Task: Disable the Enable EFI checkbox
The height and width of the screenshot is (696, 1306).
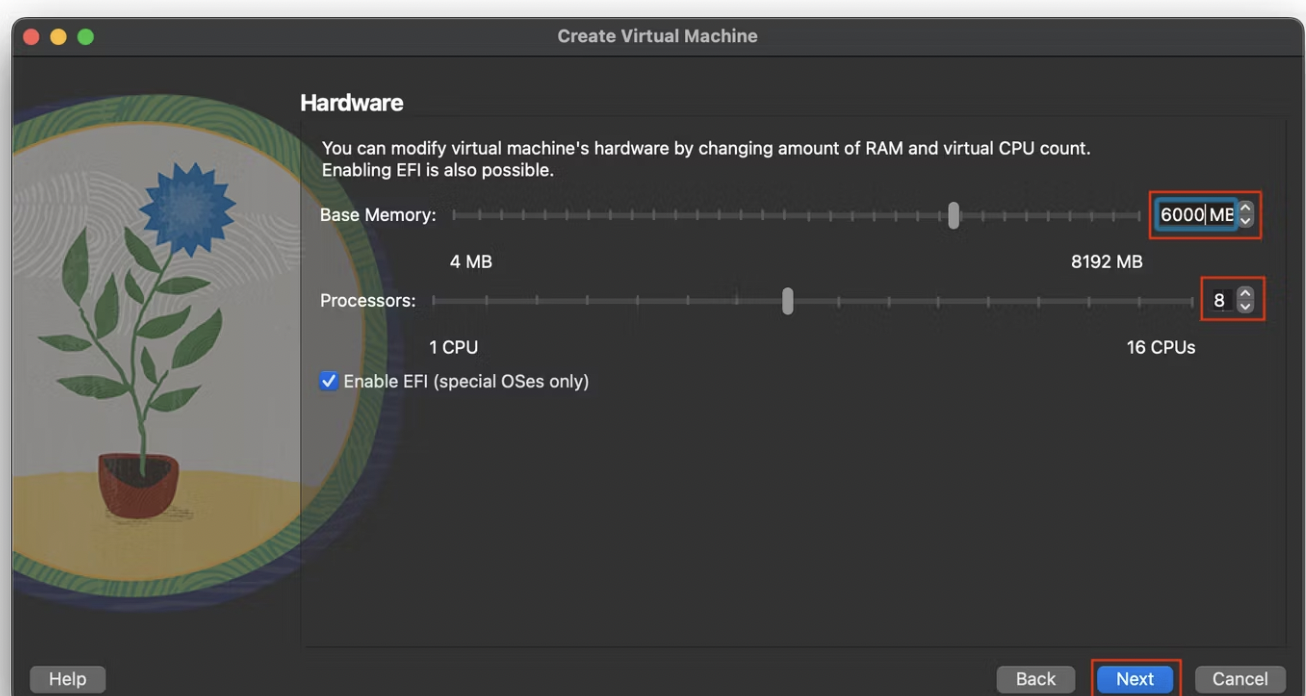Action: point(329,381)
